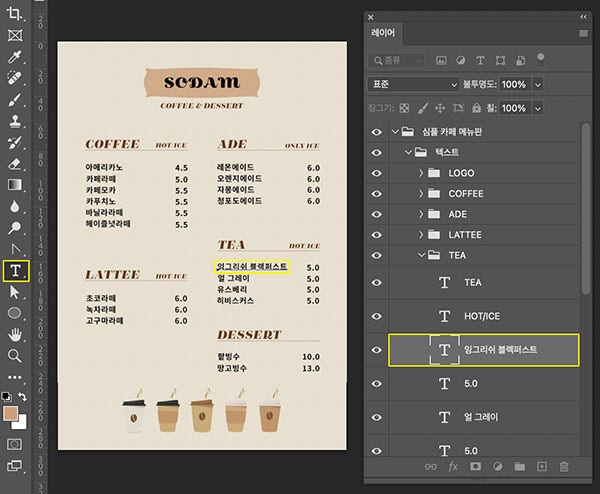Delete layer with the trash icon
Viewport: 600px width, 494px height.
pos(564,466)
